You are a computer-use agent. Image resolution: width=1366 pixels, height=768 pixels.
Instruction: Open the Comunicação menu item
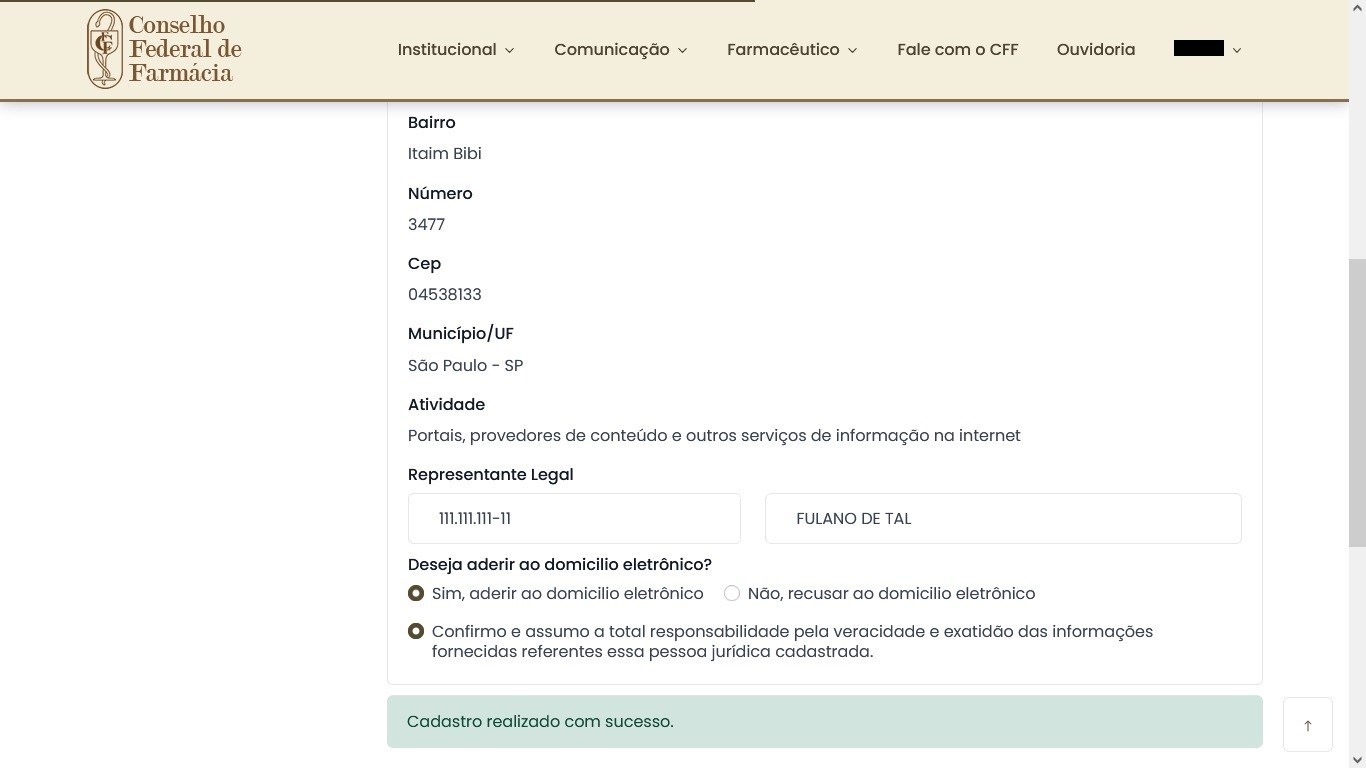(611, 49)
